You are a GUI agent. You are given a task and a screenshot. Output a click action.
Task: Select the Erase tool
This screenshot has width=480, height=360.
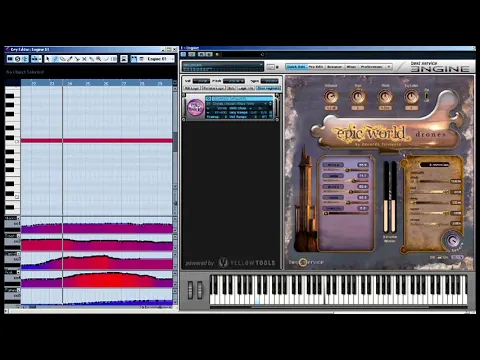point(62,59)
